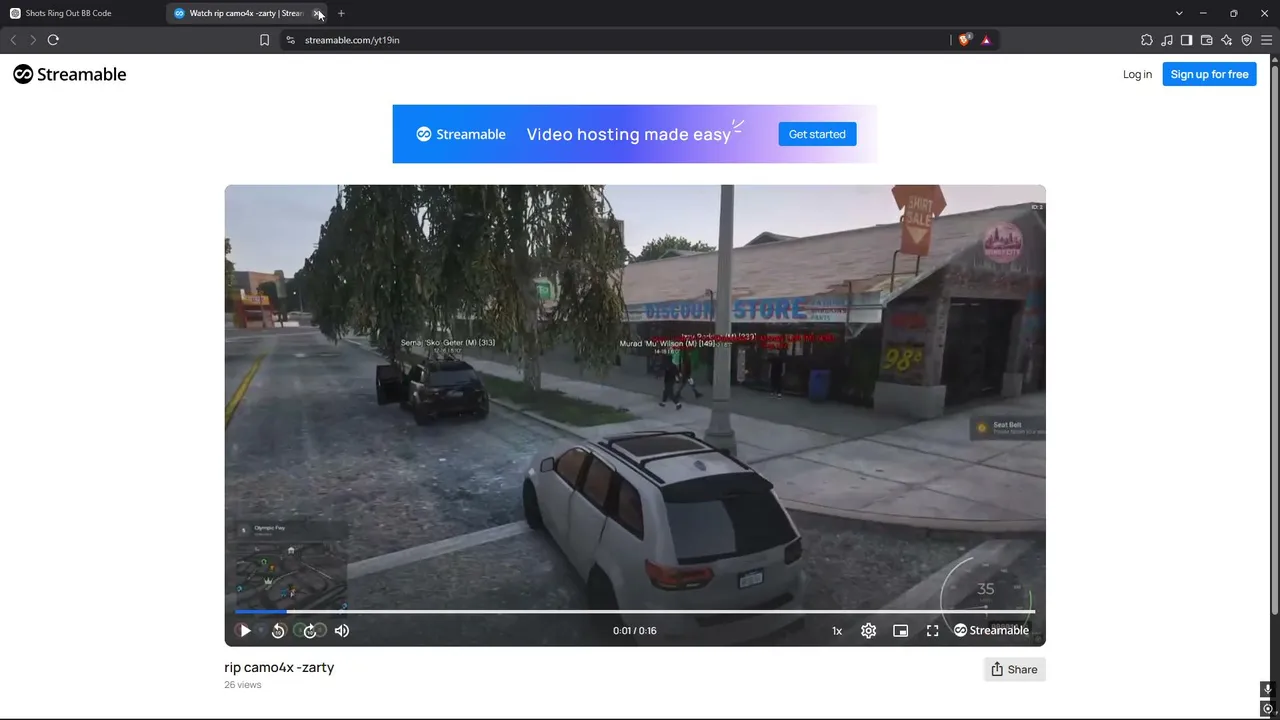Open a new browser tab
The image size is (1280, 720).
click(x=341, y=13)
